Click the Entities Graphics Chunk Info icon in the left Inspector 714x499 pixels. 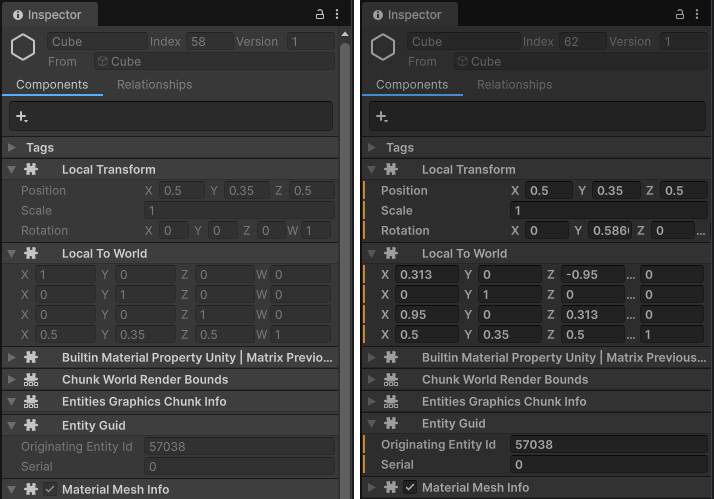(31, 401)
